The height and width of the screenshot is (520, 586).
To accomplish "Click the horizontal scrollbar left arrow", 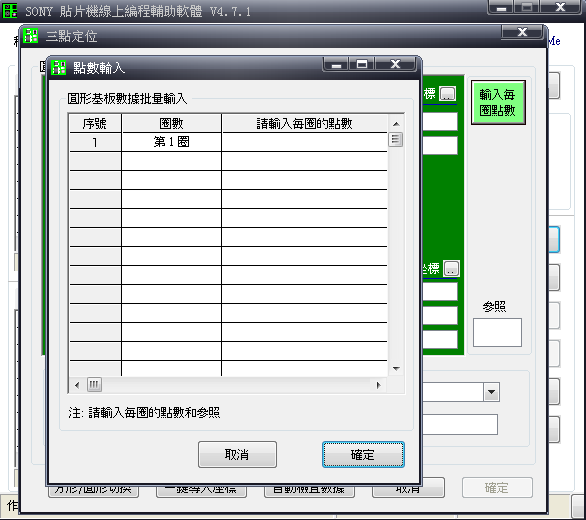I will point(77,385).
